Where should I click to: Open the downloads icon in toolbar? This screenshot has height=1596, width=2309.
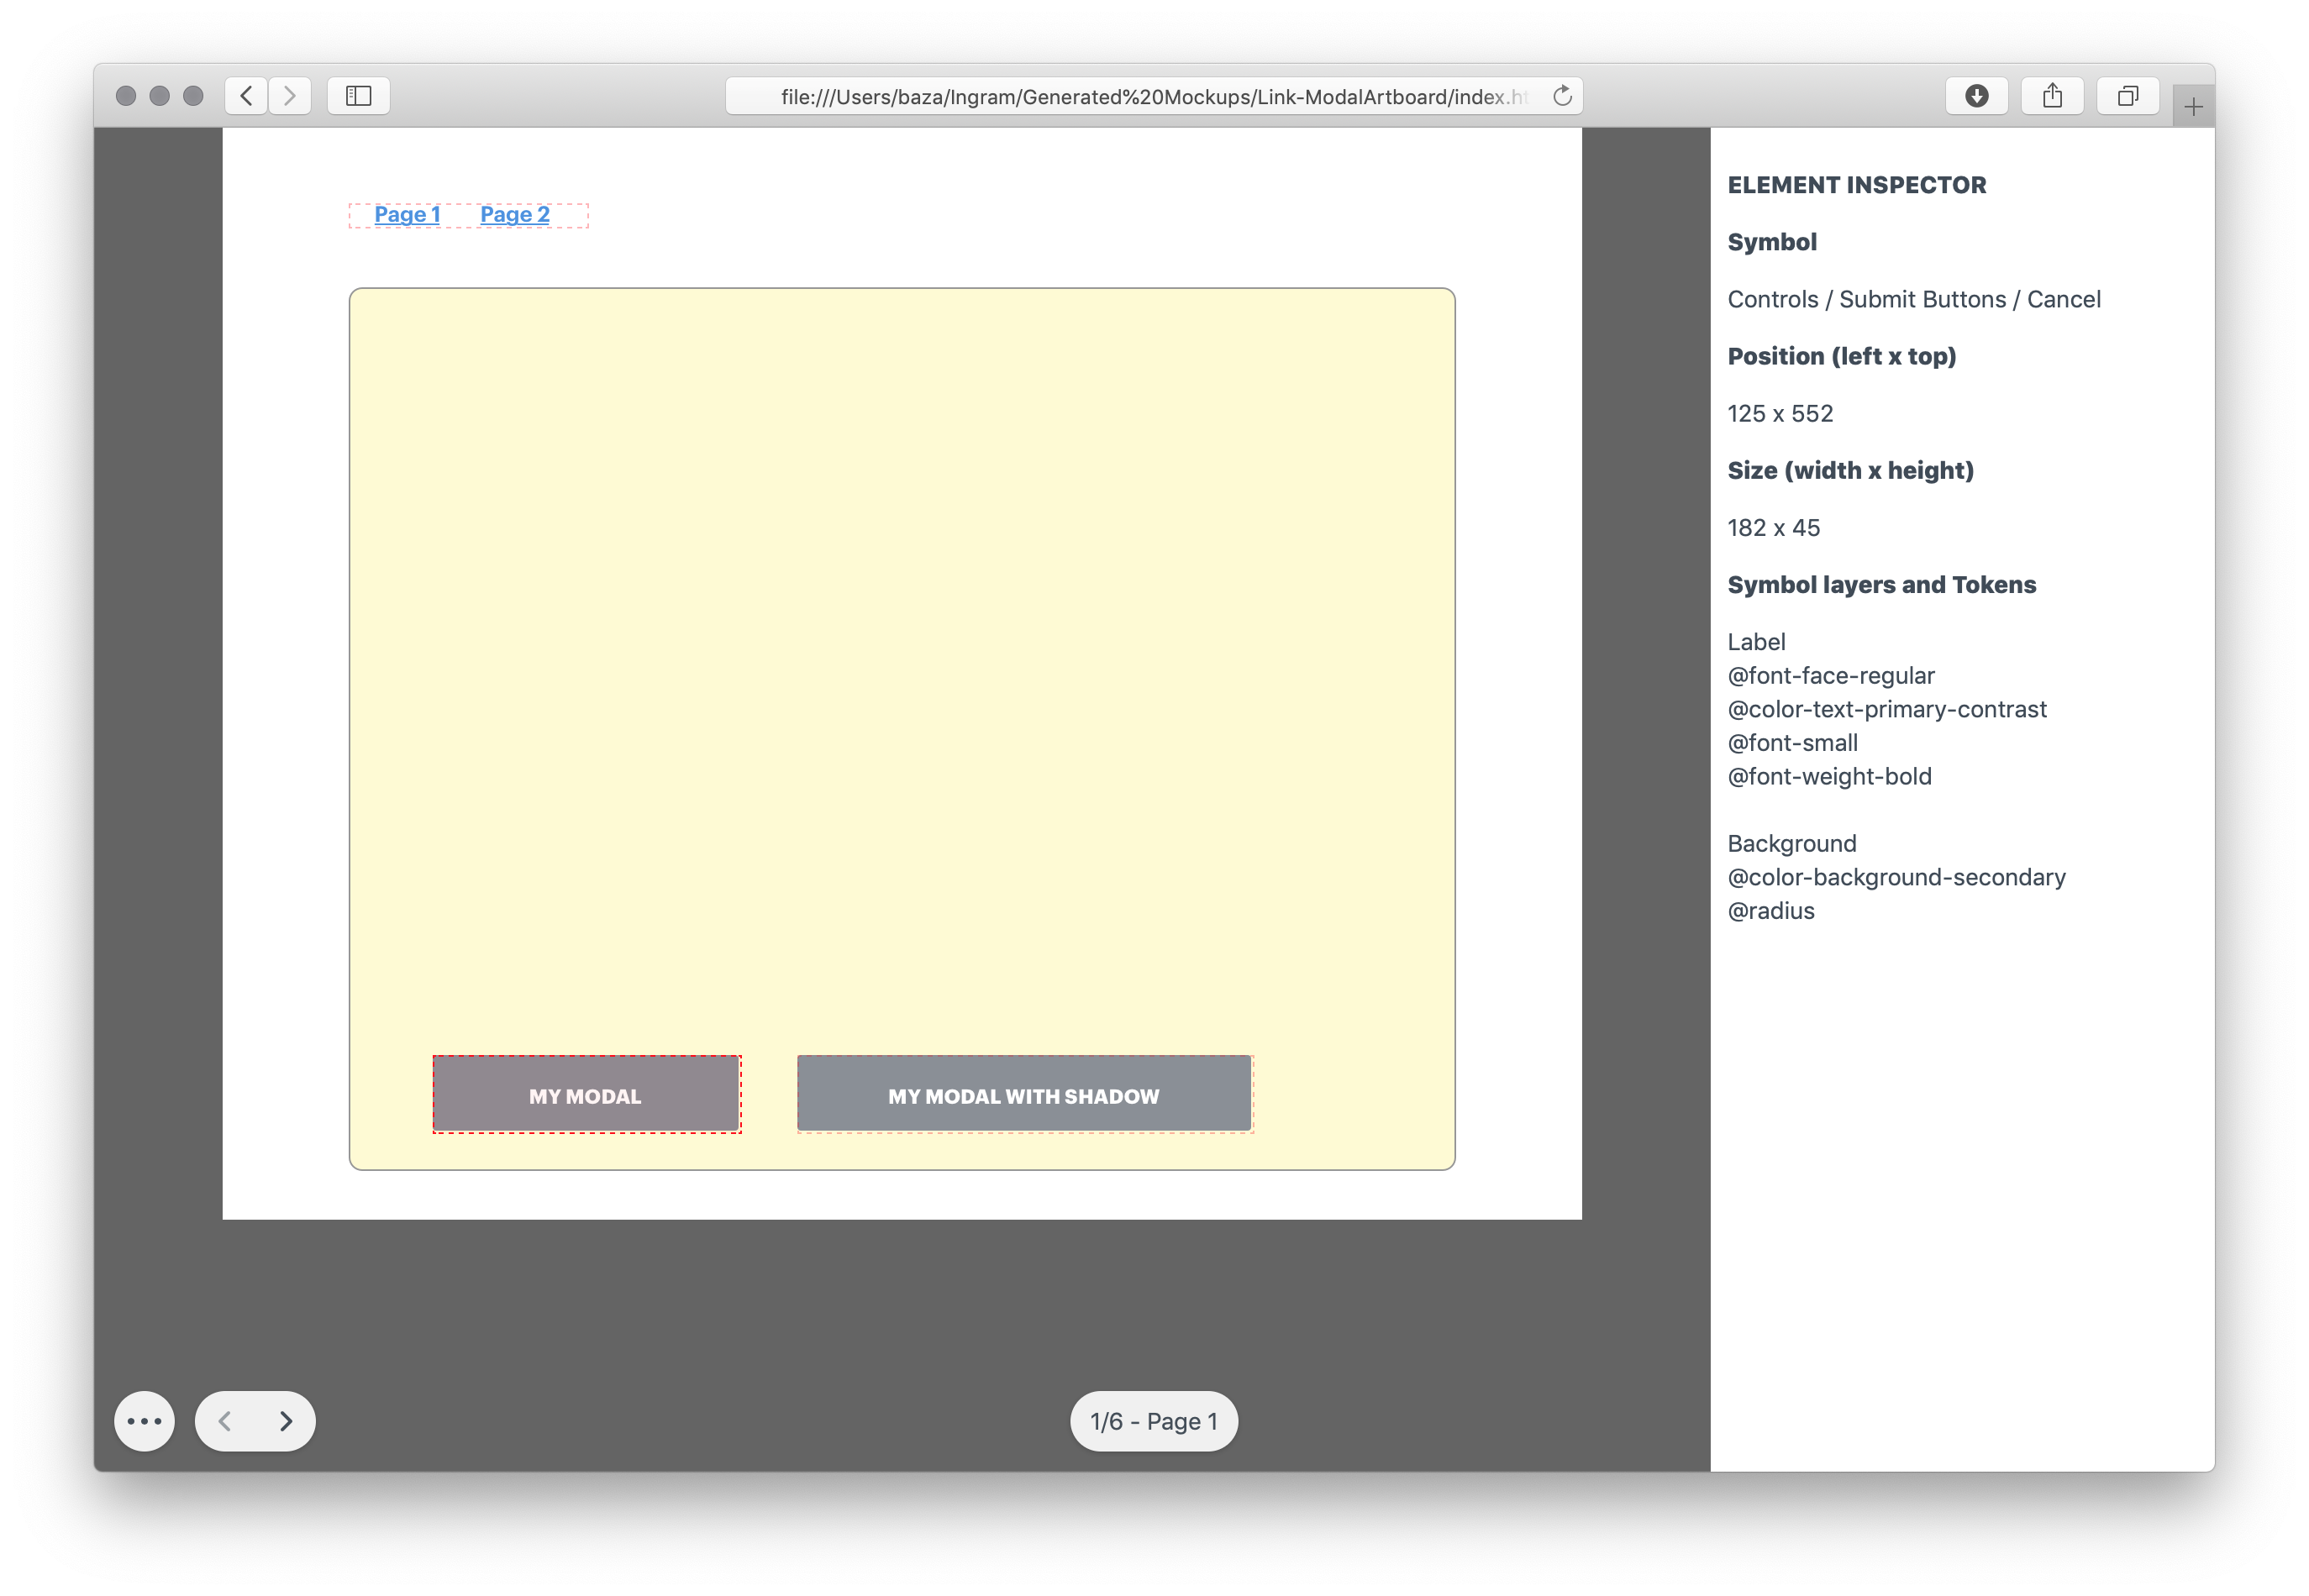1976,96
